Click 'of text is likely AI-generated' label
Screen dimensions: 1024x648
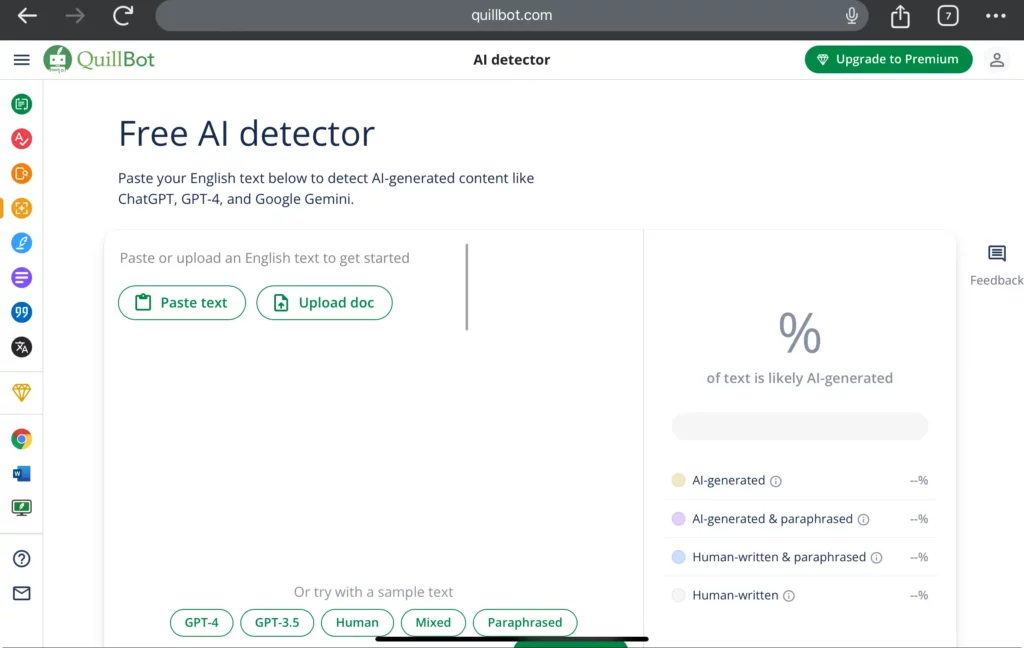pos(799,378)
